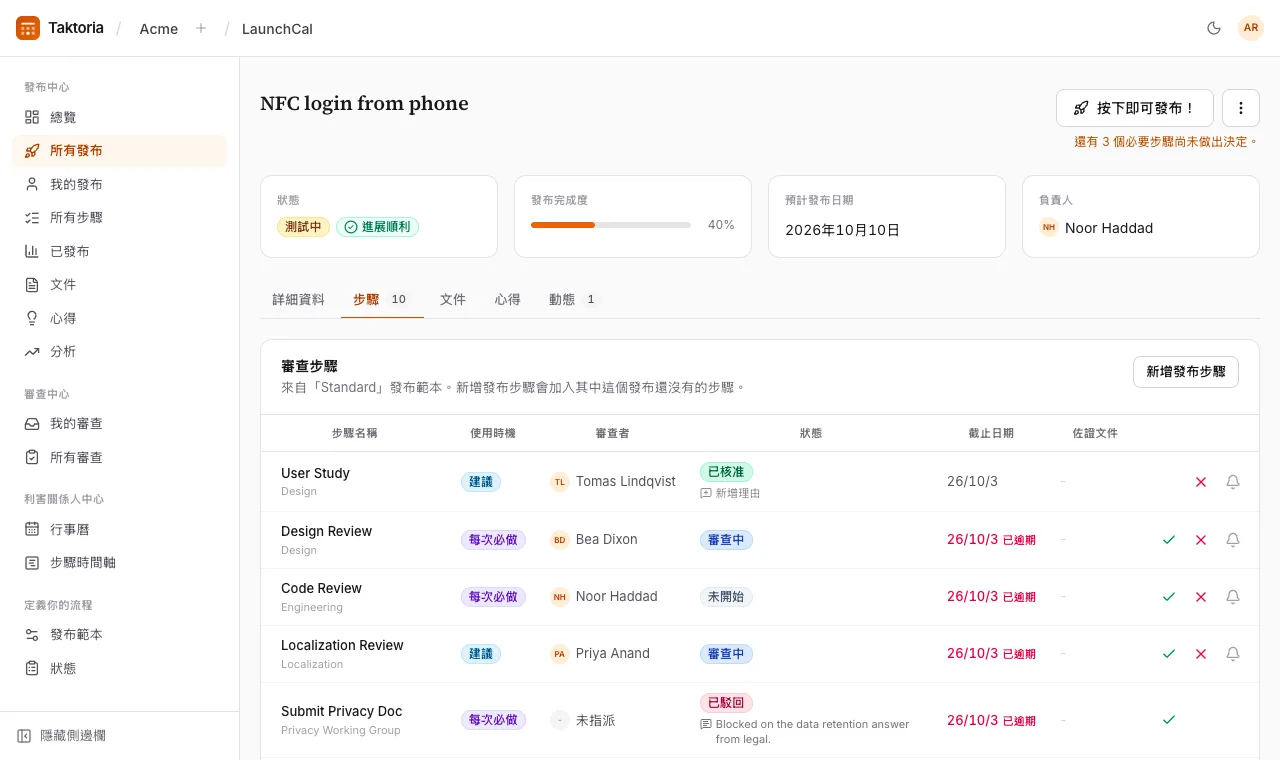This screenshot has height=760, width=1280.
Task: Open 總覽 in the sidebar
Action: coord(120,117)
